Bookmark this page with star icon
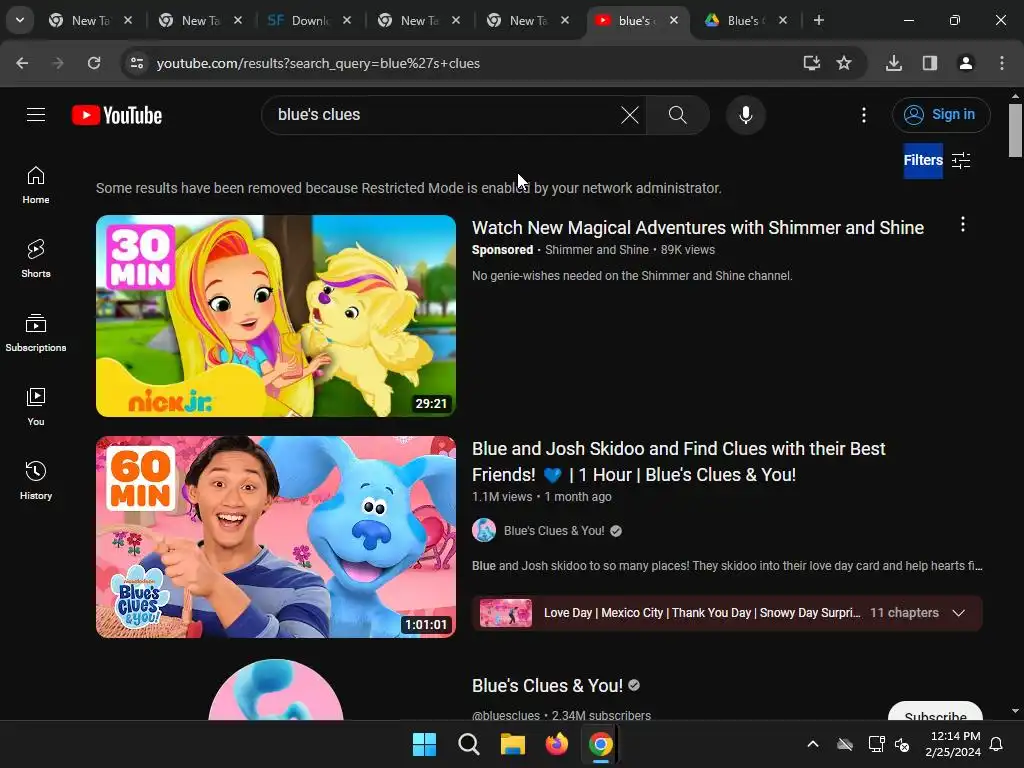The image size is (1024, 768). coord(844,63)
